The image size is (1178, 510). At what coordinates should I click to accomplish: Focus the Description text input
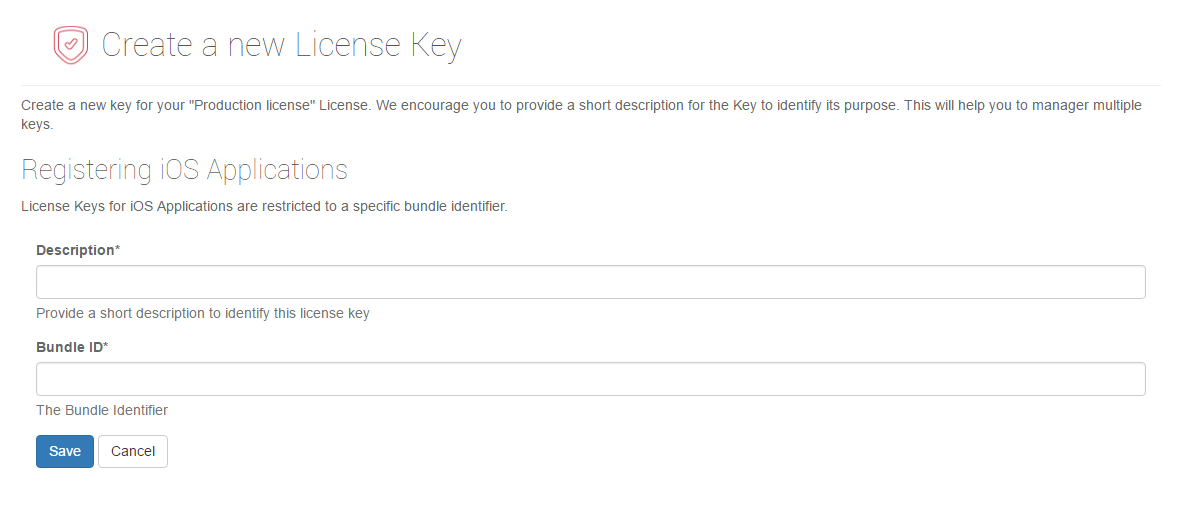click(590, 282)
